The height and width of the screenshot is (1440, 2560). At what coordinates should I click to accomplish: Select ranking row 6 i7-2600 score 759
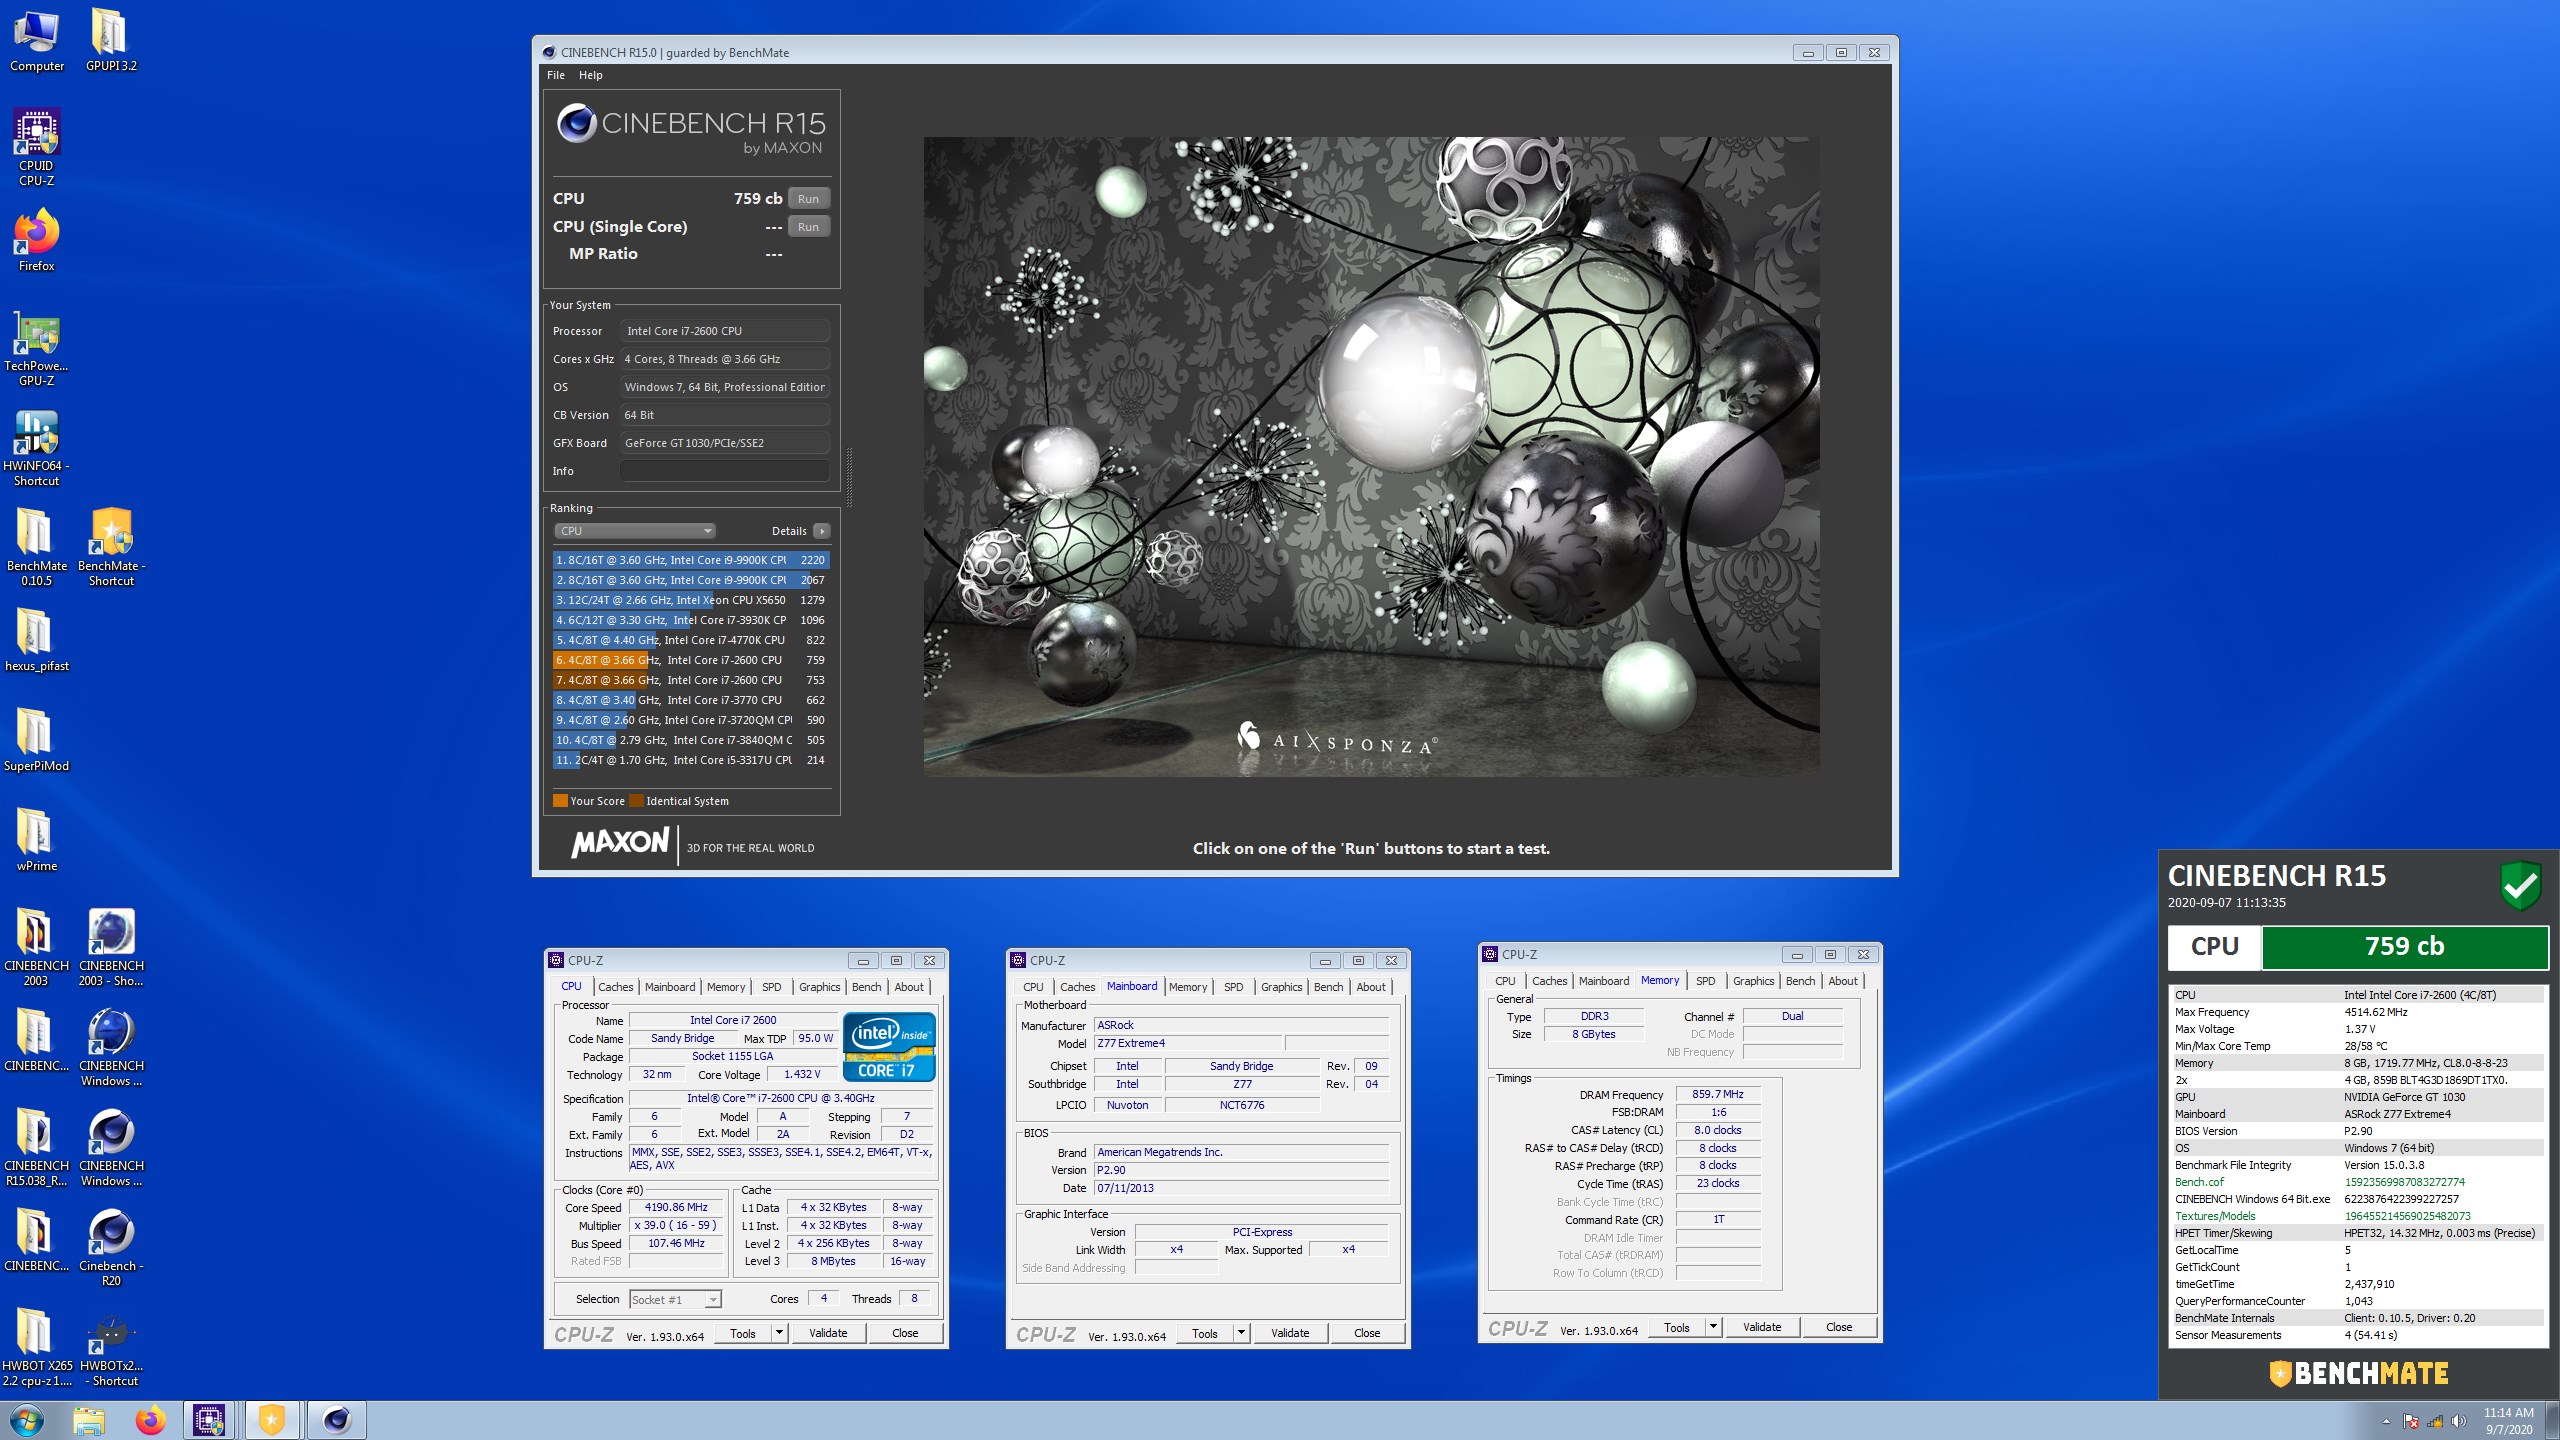[691, 660]
